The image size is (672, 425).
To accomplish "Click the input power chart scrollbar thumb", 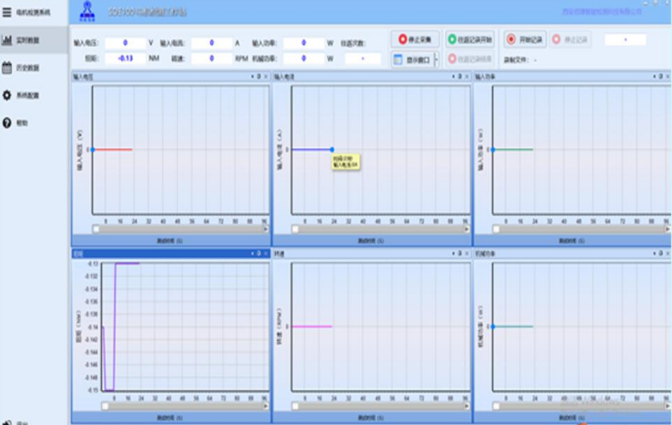I will [x=496, y=229].
